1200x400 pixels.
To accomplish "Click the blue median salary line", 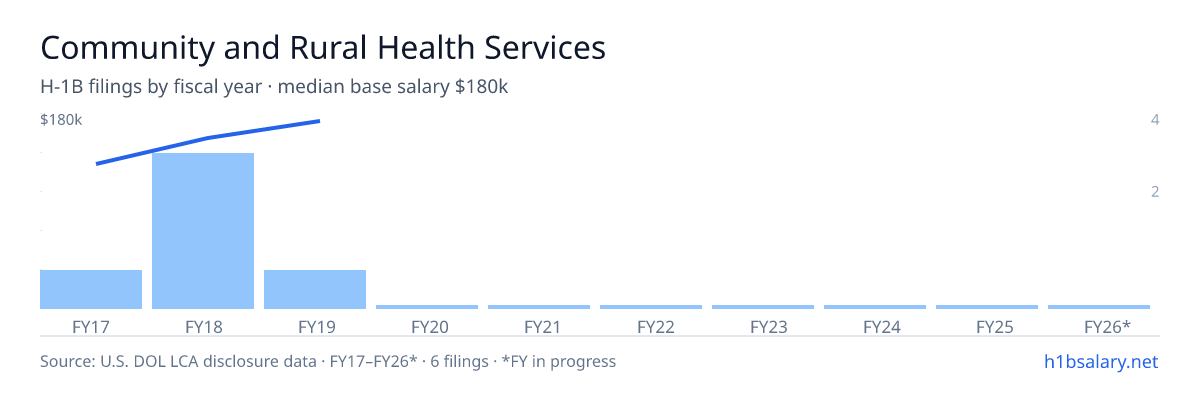I will pyautogui.click(x=208, y=138).
